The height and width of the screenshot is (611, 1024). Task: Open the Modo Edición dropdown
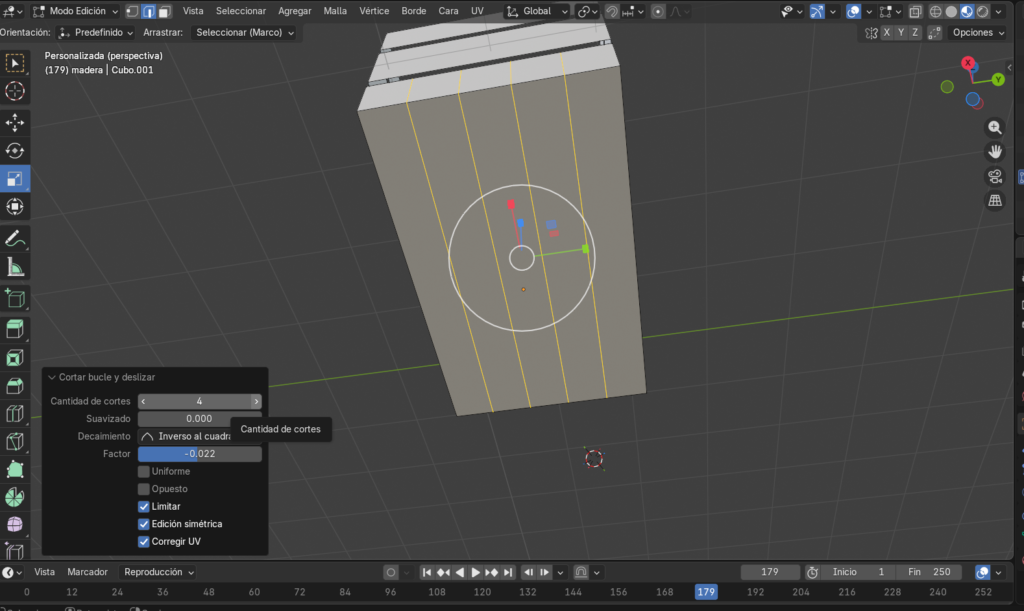tap(75, 11)
